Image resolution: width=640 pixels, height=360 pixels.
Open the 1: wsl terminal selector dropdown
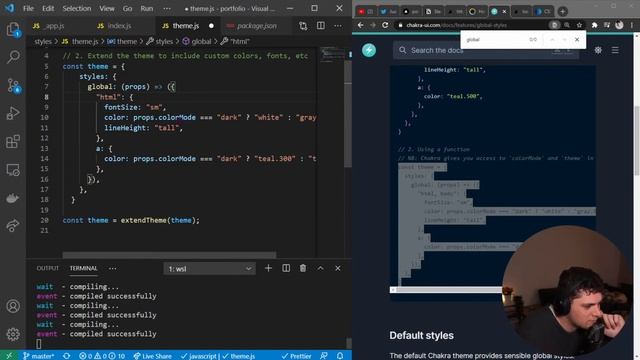(x=209, y=269)
